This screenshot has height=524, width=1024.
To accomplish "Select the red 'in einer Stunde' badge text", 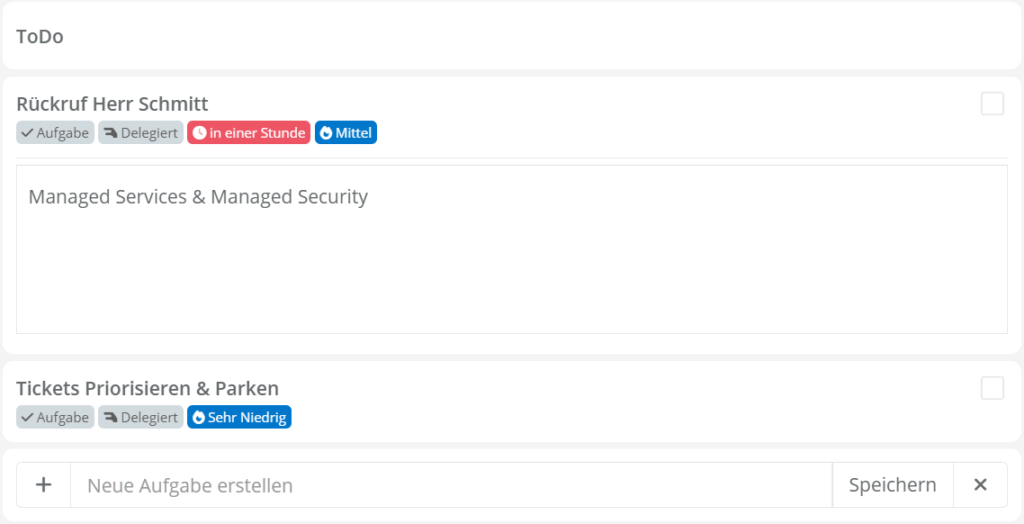I will click(x=257, y=133).
